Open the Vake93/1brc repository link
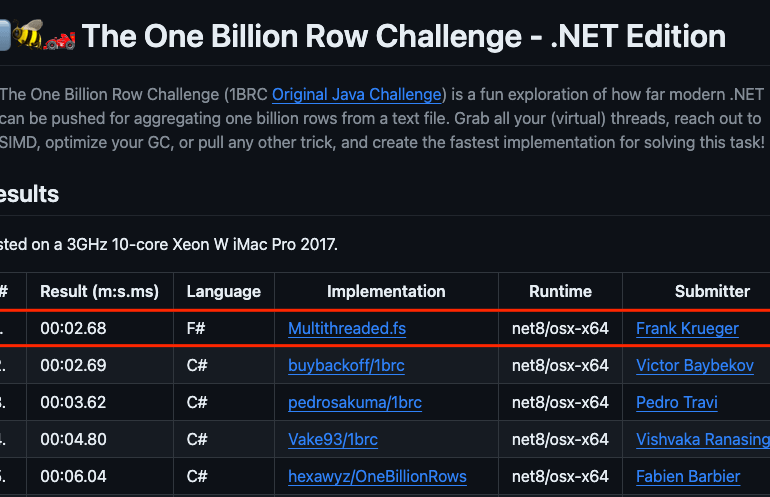The image size is (770, 497). coord(336,439)
